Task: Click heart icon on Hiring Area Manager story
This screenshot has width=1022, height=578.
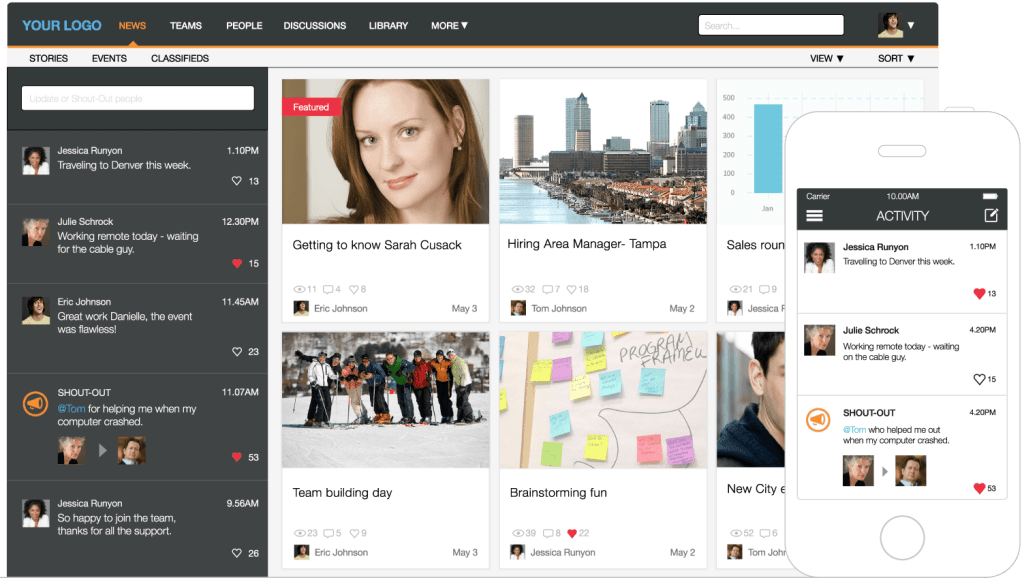Action: pos(572,289)
